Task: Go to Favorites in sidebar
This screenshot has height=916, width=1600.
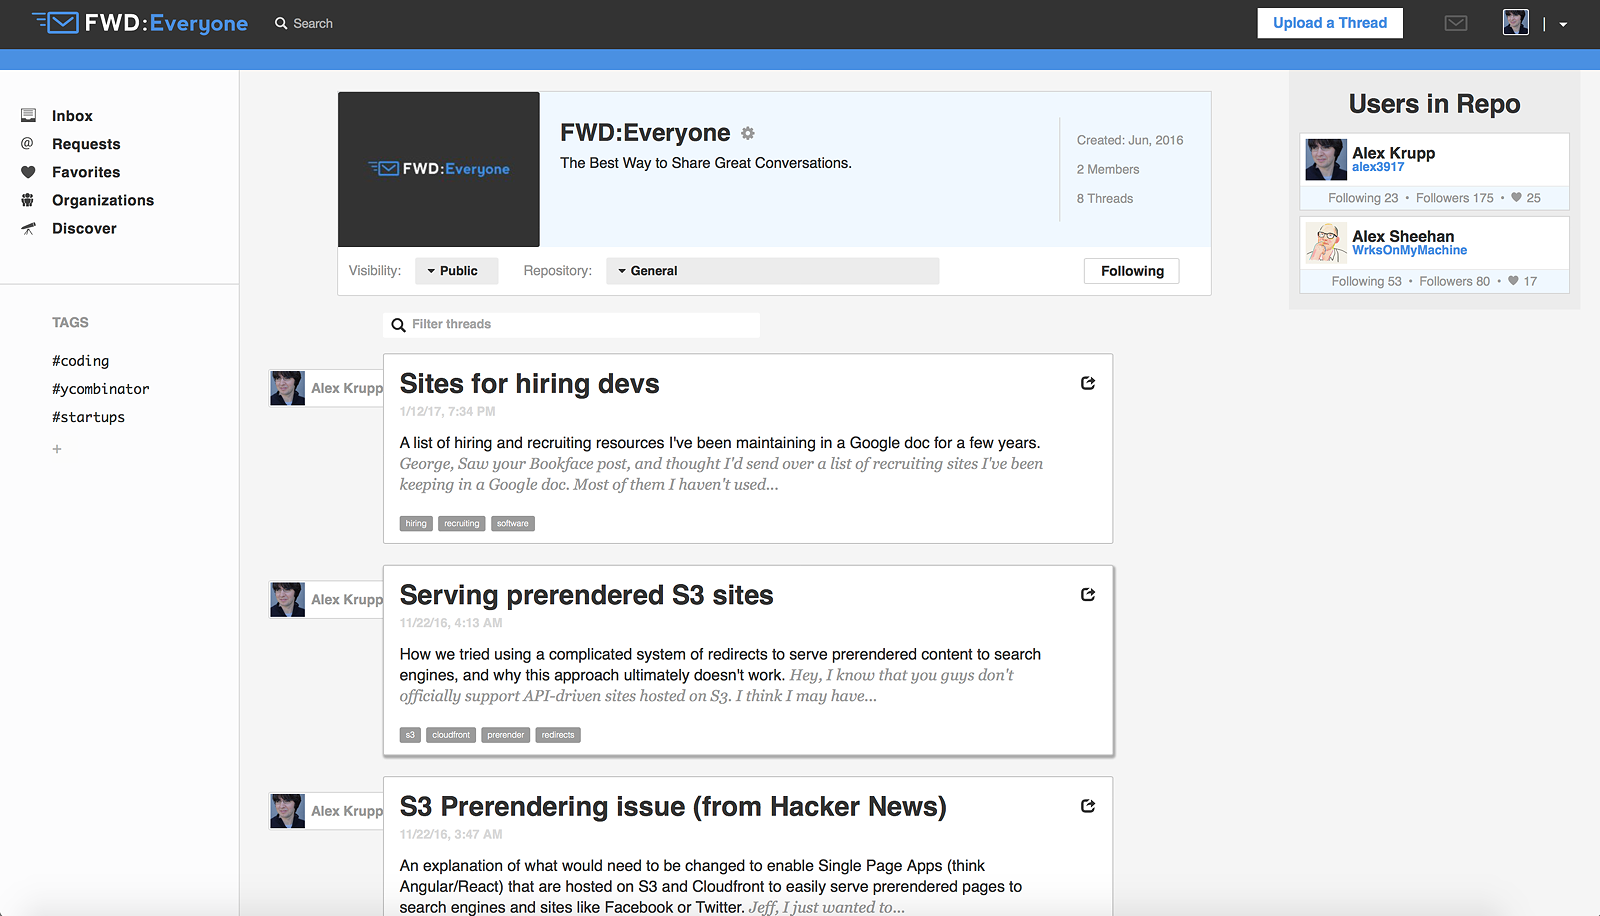Action: pos(86,172)
